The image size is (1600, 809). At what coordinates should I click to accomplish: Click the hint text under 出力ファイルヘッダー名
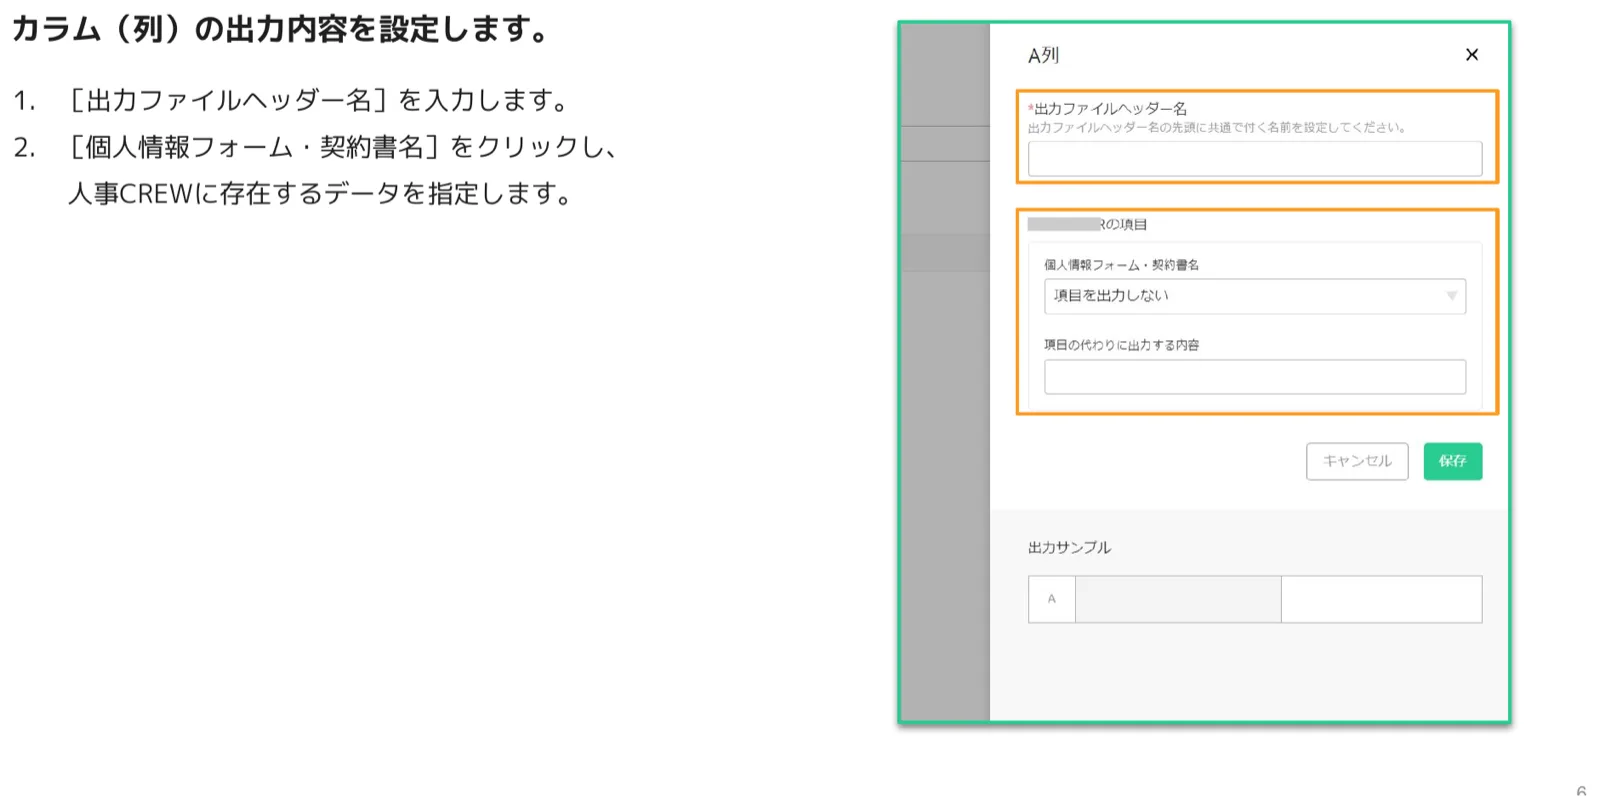[1218, 128]
